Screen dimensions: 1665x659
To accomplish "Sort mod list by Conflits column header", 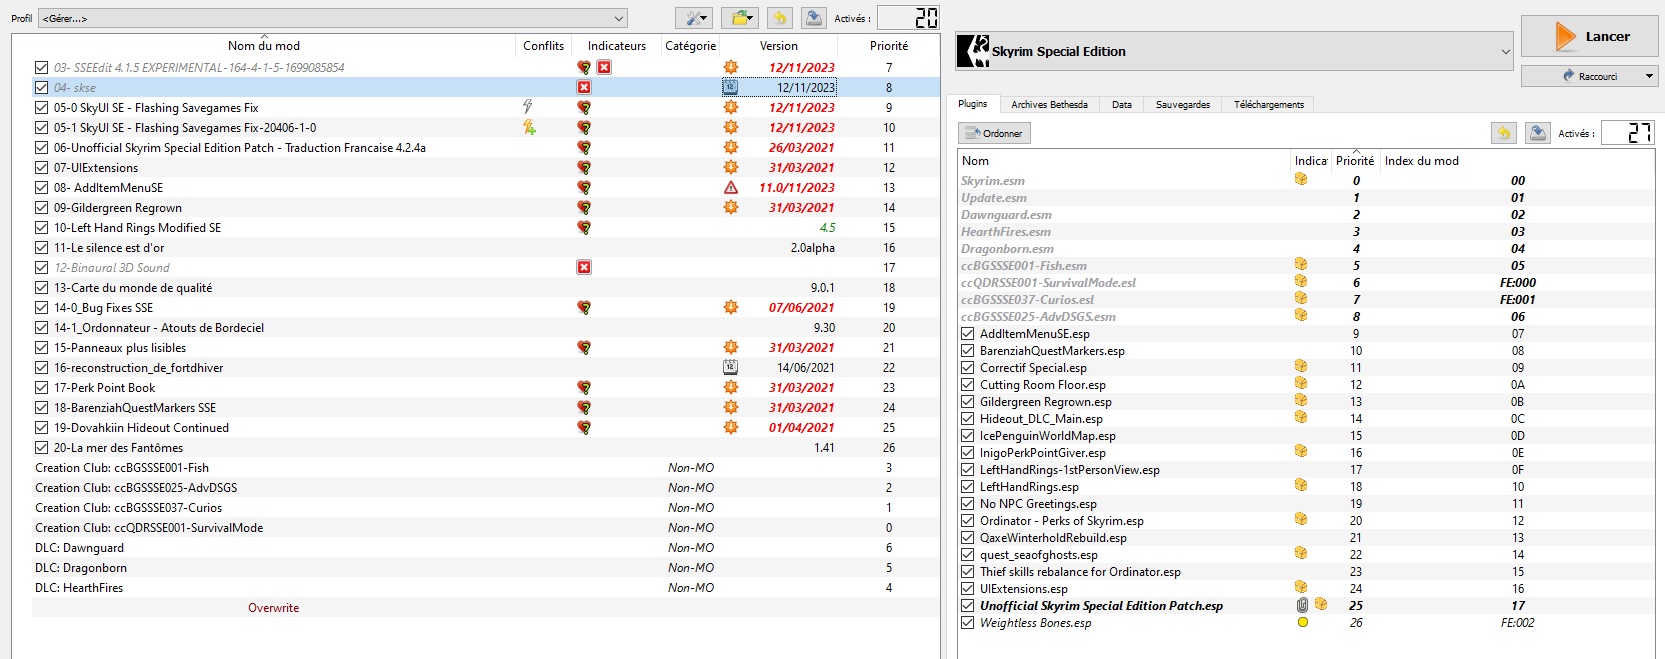I will (543, 46).
